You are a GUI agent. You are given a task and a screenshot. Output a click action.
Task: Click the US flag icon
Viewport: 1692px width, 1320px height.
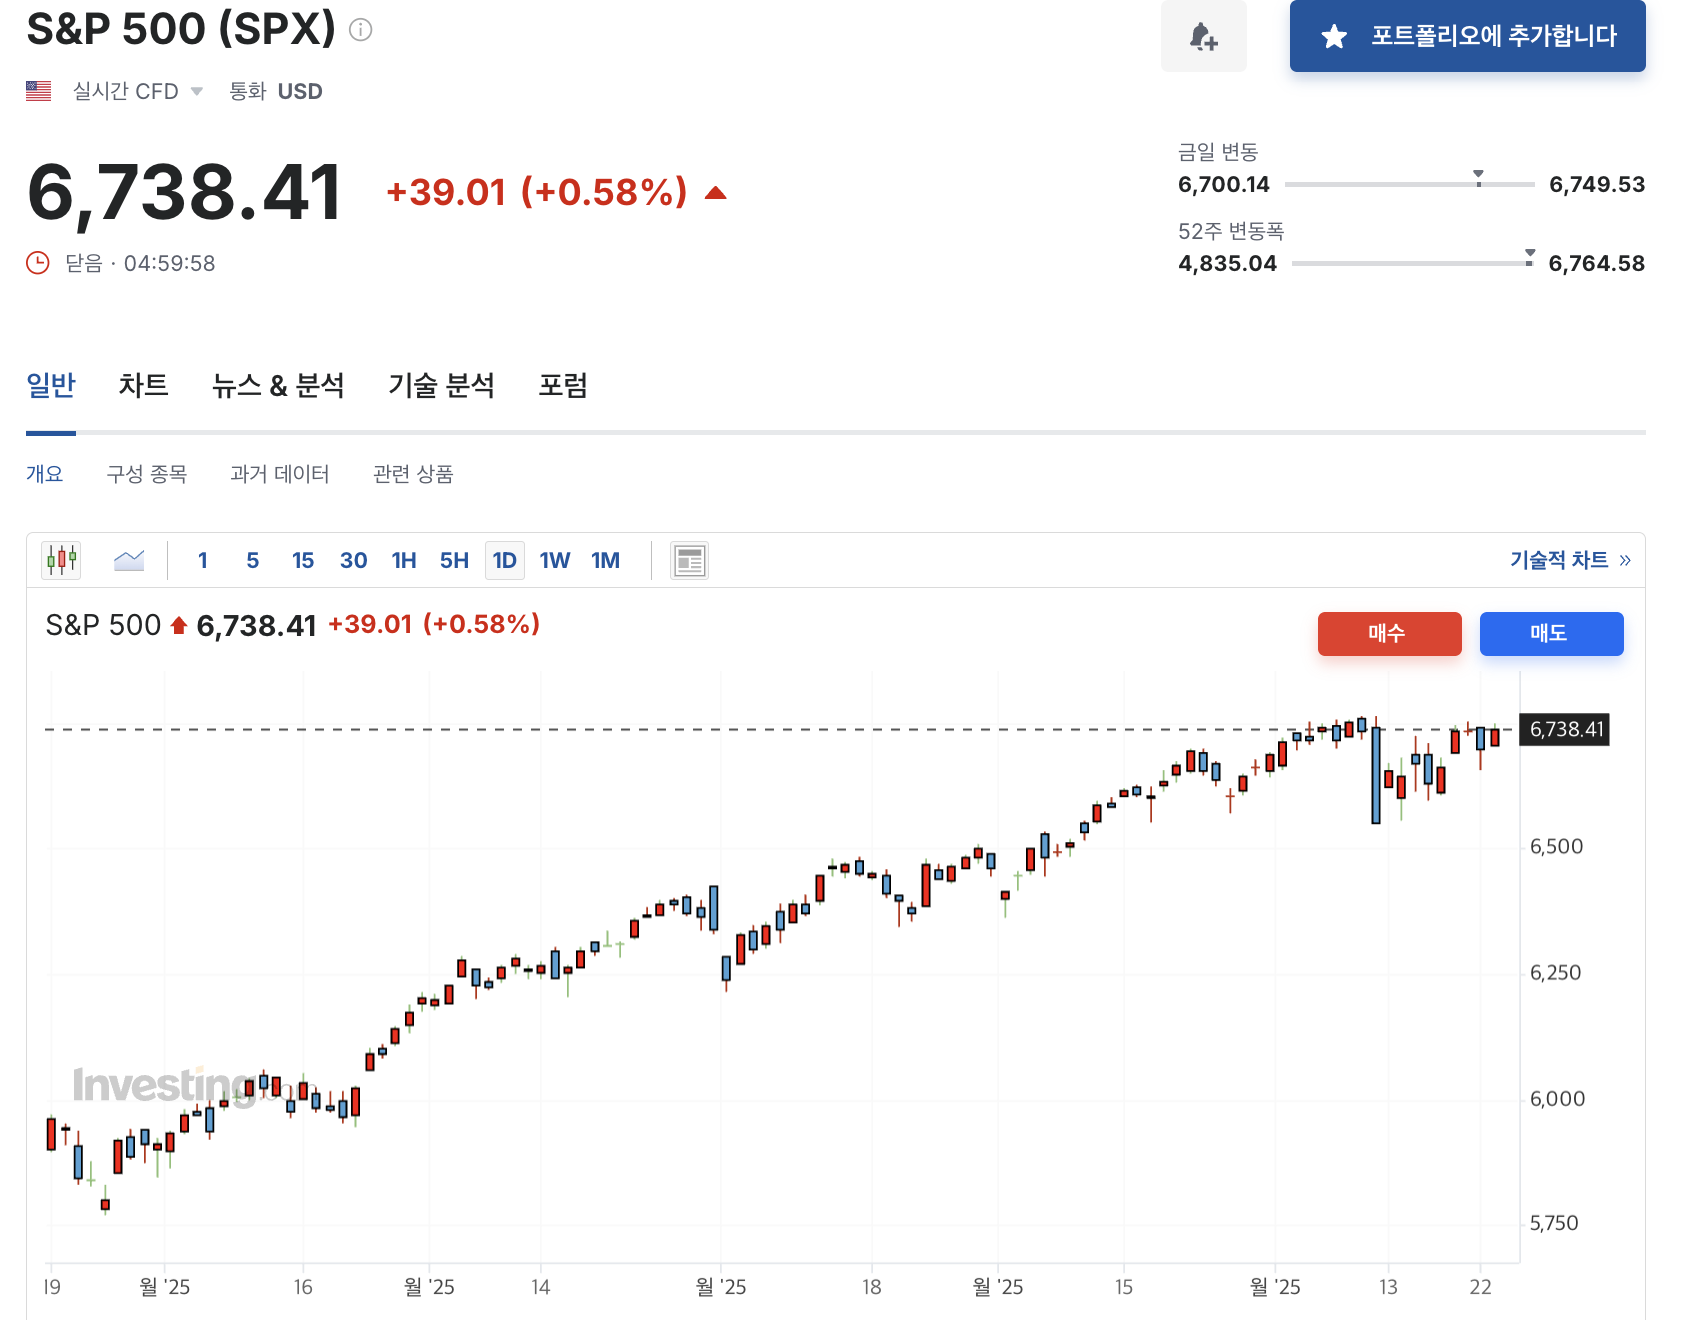38,91
